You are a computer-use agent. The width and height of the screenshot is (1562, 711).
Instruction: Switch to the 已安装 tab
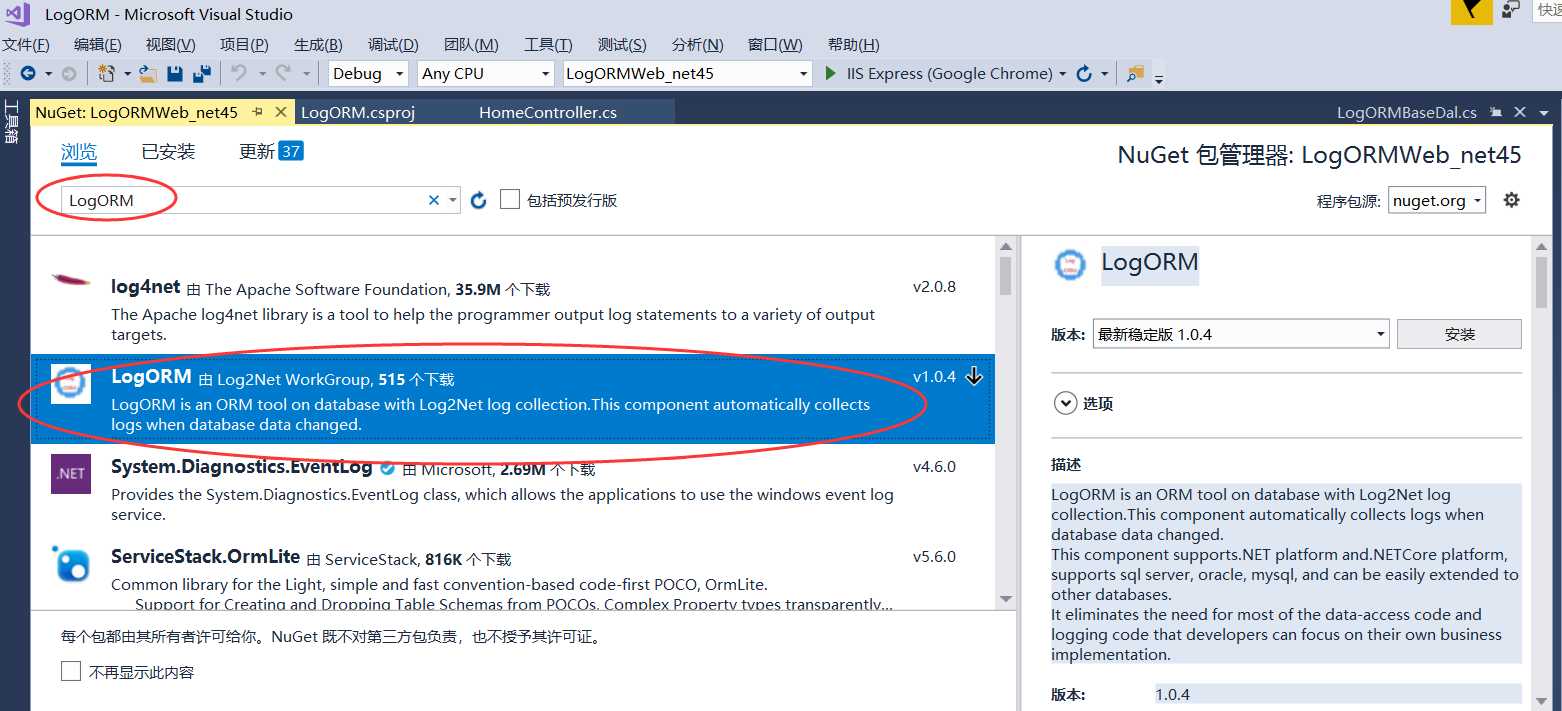(x=167, y=151)
